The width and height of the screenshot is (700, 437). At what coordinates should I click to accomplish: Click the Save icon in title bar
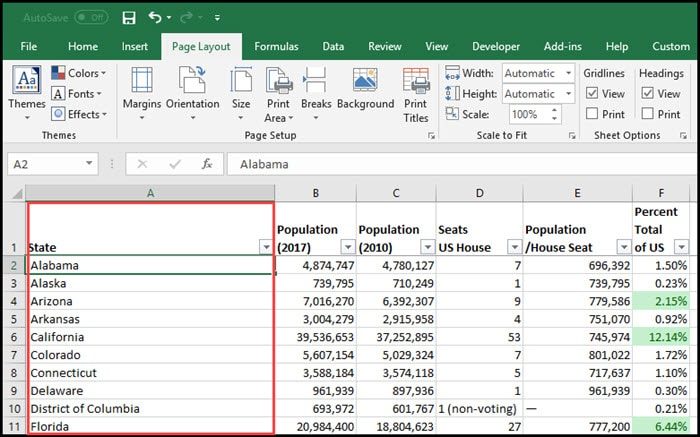click(x=128, y=17)
